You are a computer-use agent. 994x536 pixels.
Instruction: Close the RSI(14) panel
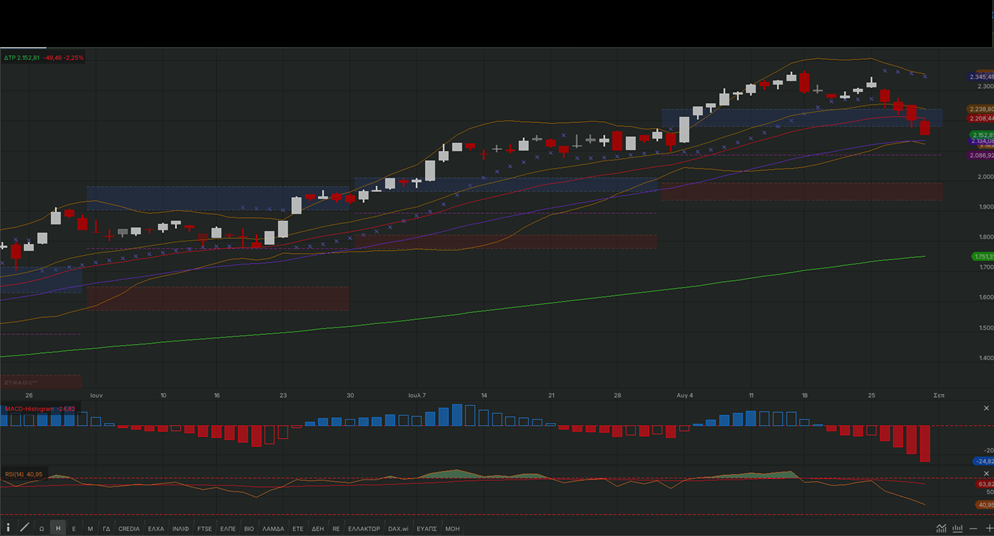pyautogui.click(x=986, y=473)
